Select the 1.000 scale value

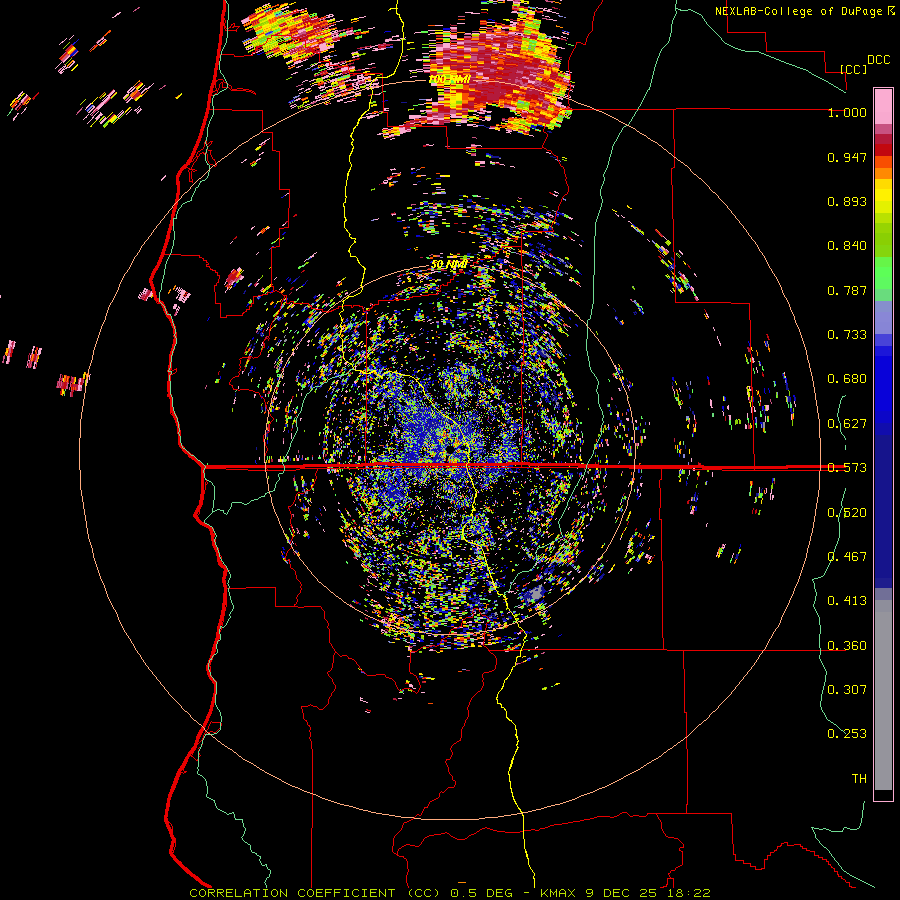[x=847, y=112]
